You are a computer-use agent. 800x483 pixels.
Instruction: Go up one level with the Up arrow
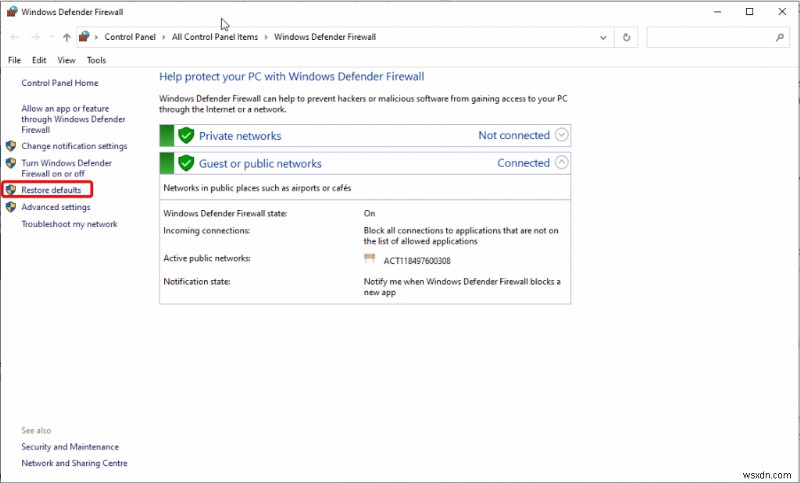click(x=66, y=37)
